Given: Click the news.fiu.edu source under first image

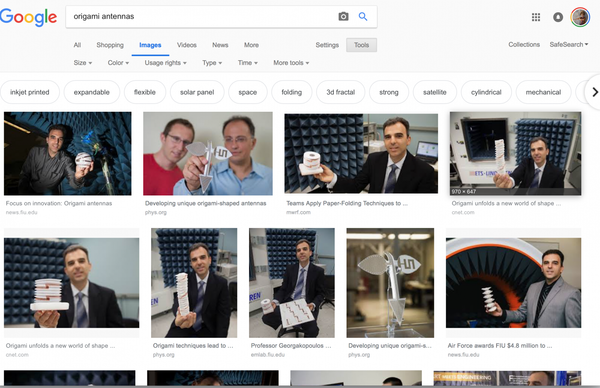Looking at the screenshot, I should tap(21, 212).
